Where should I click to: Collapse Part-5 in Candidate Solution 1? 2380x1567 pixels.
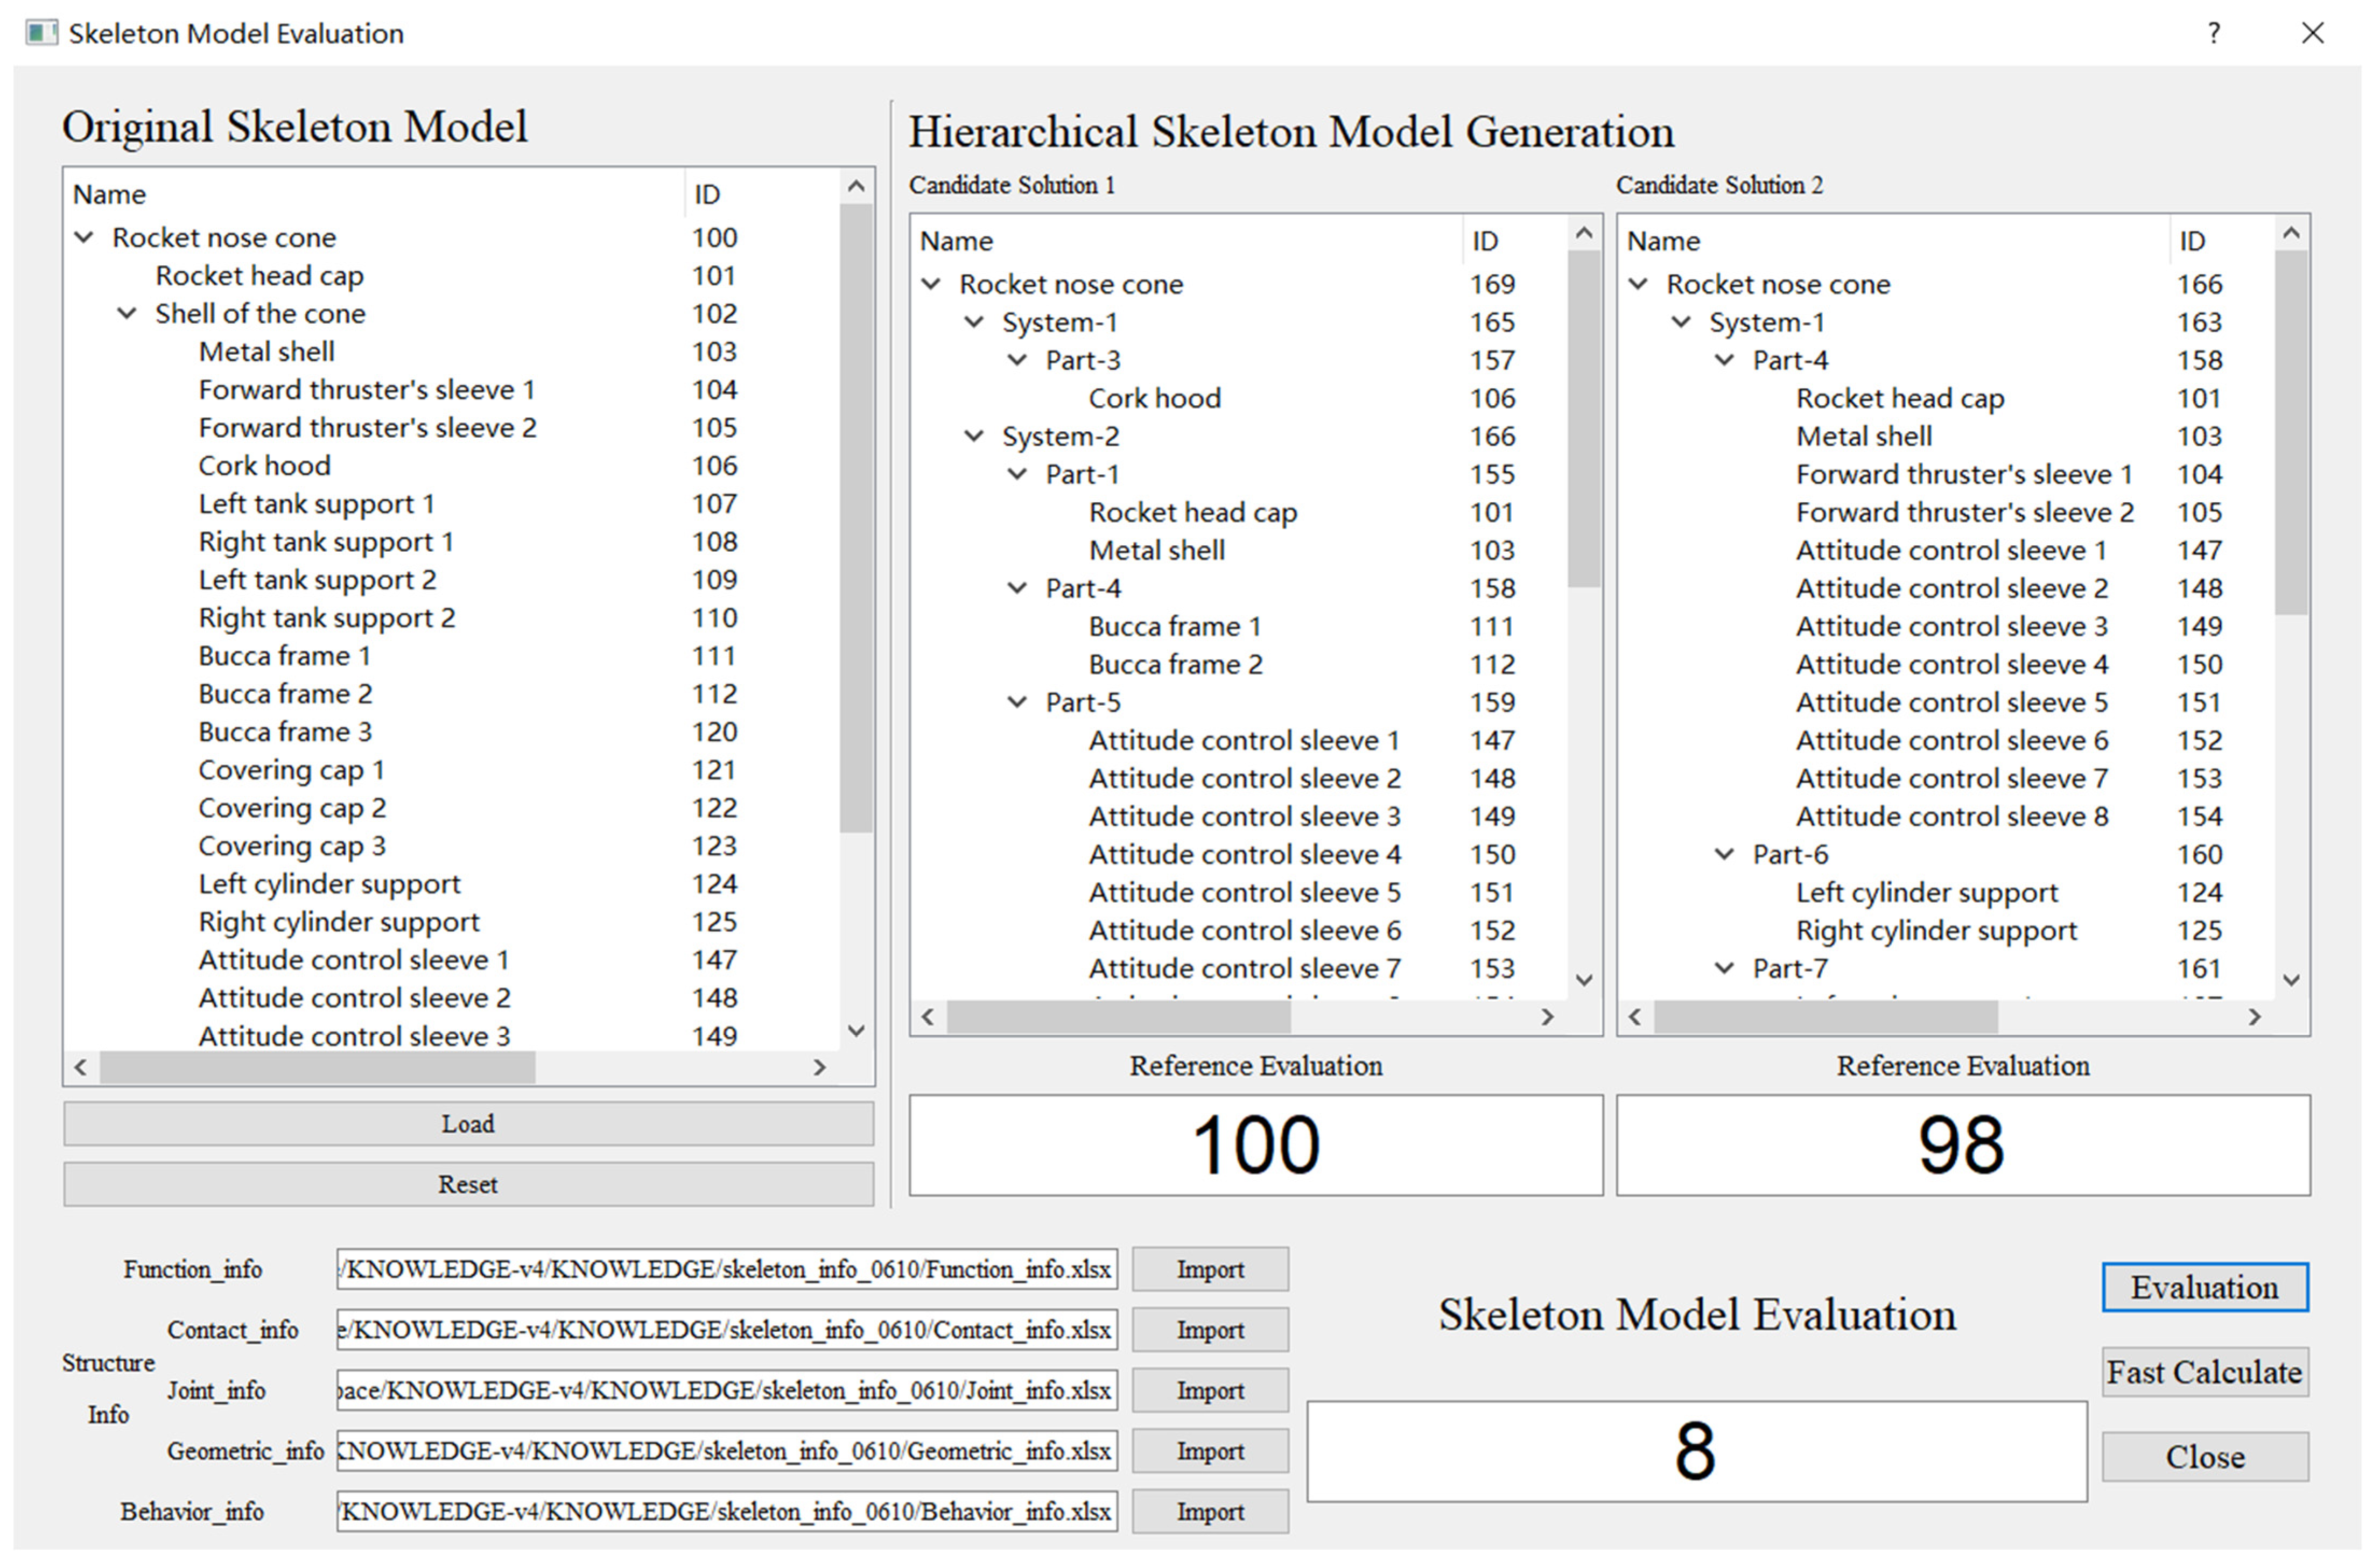(1017, 703)
